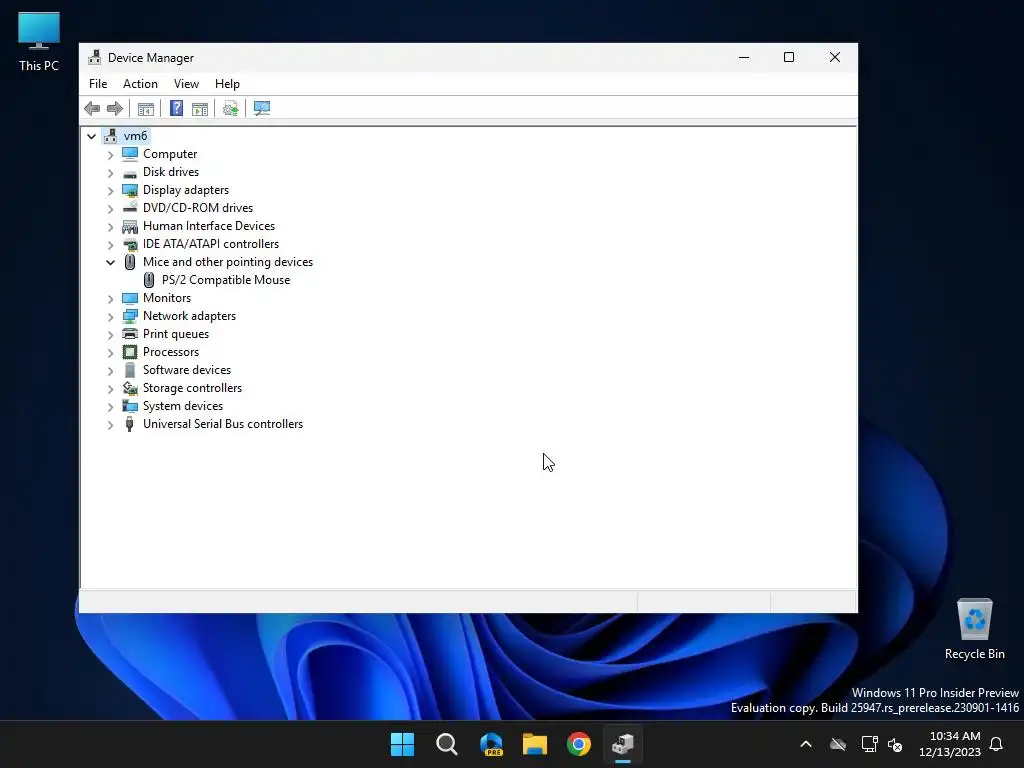Select the IDE ATA/ATAPI controllers label

pyautogui.click(x=211, y=244)
